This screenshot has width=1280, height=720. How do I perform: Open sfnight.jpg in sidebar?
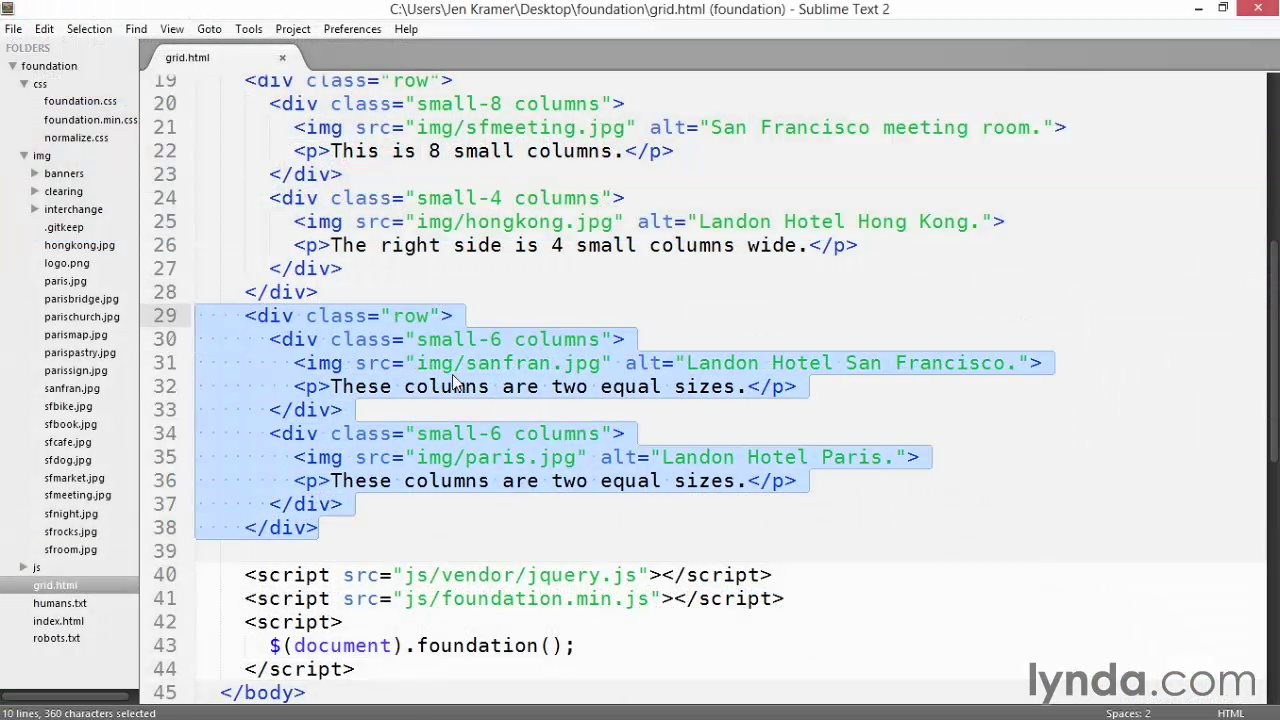tap(71, 514)
